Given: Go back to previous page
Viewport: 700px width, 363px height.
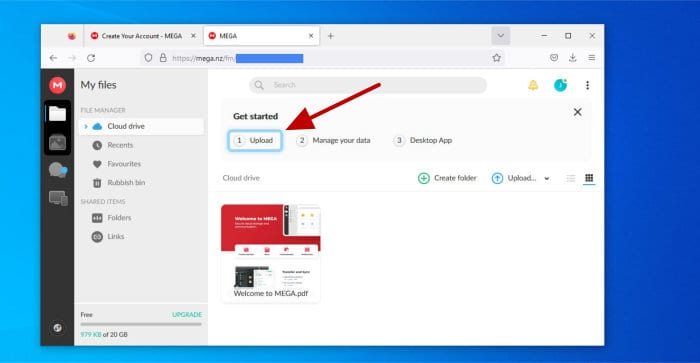Looking at the screenshot, I should click(53, 58).
